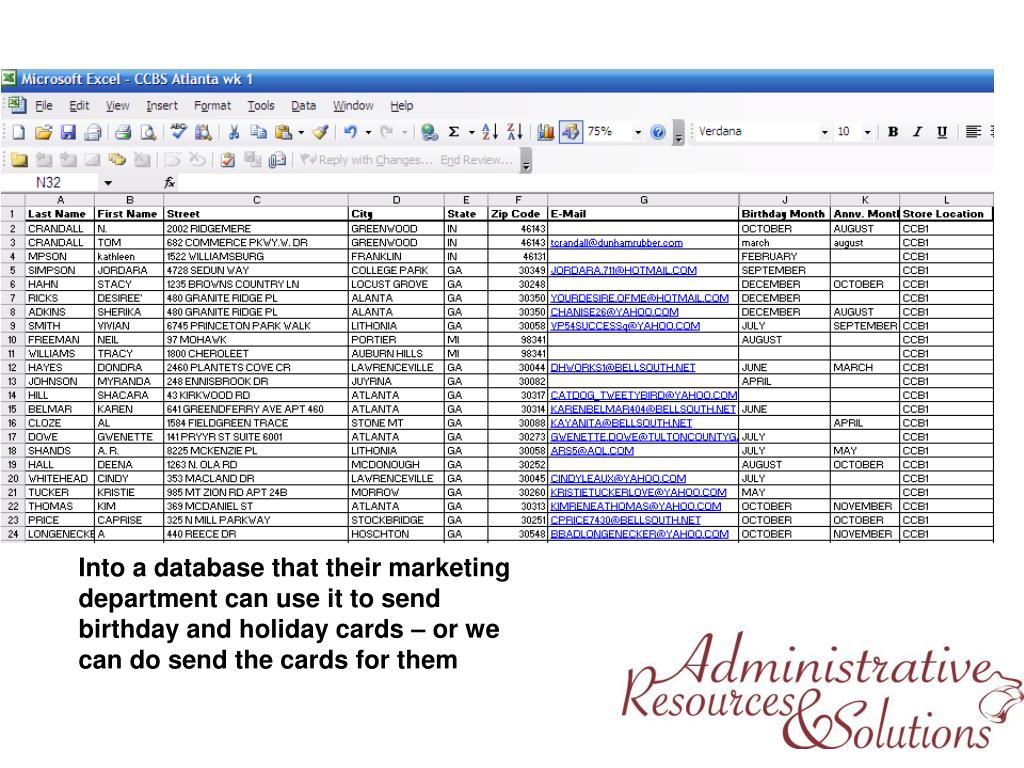
Task: Select the Birthday Month header cell
Action: point(784,214)
